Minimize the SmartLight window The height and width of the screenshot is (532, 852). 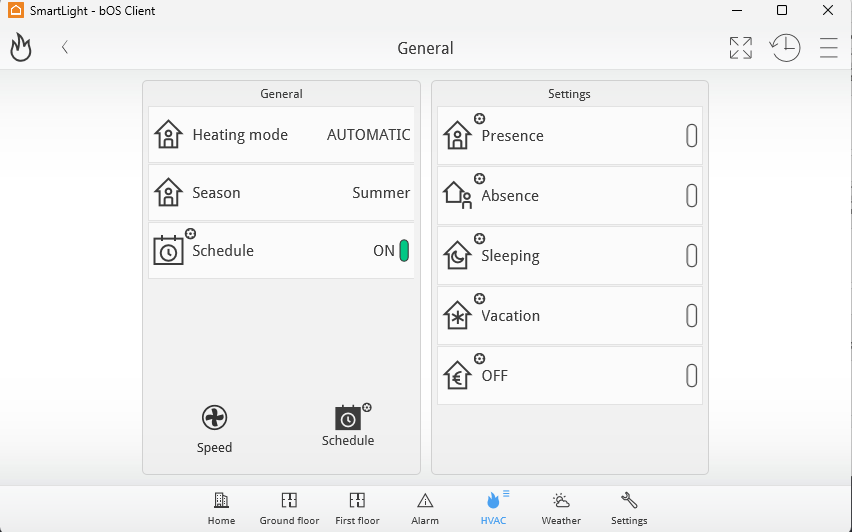click(737, 10)
